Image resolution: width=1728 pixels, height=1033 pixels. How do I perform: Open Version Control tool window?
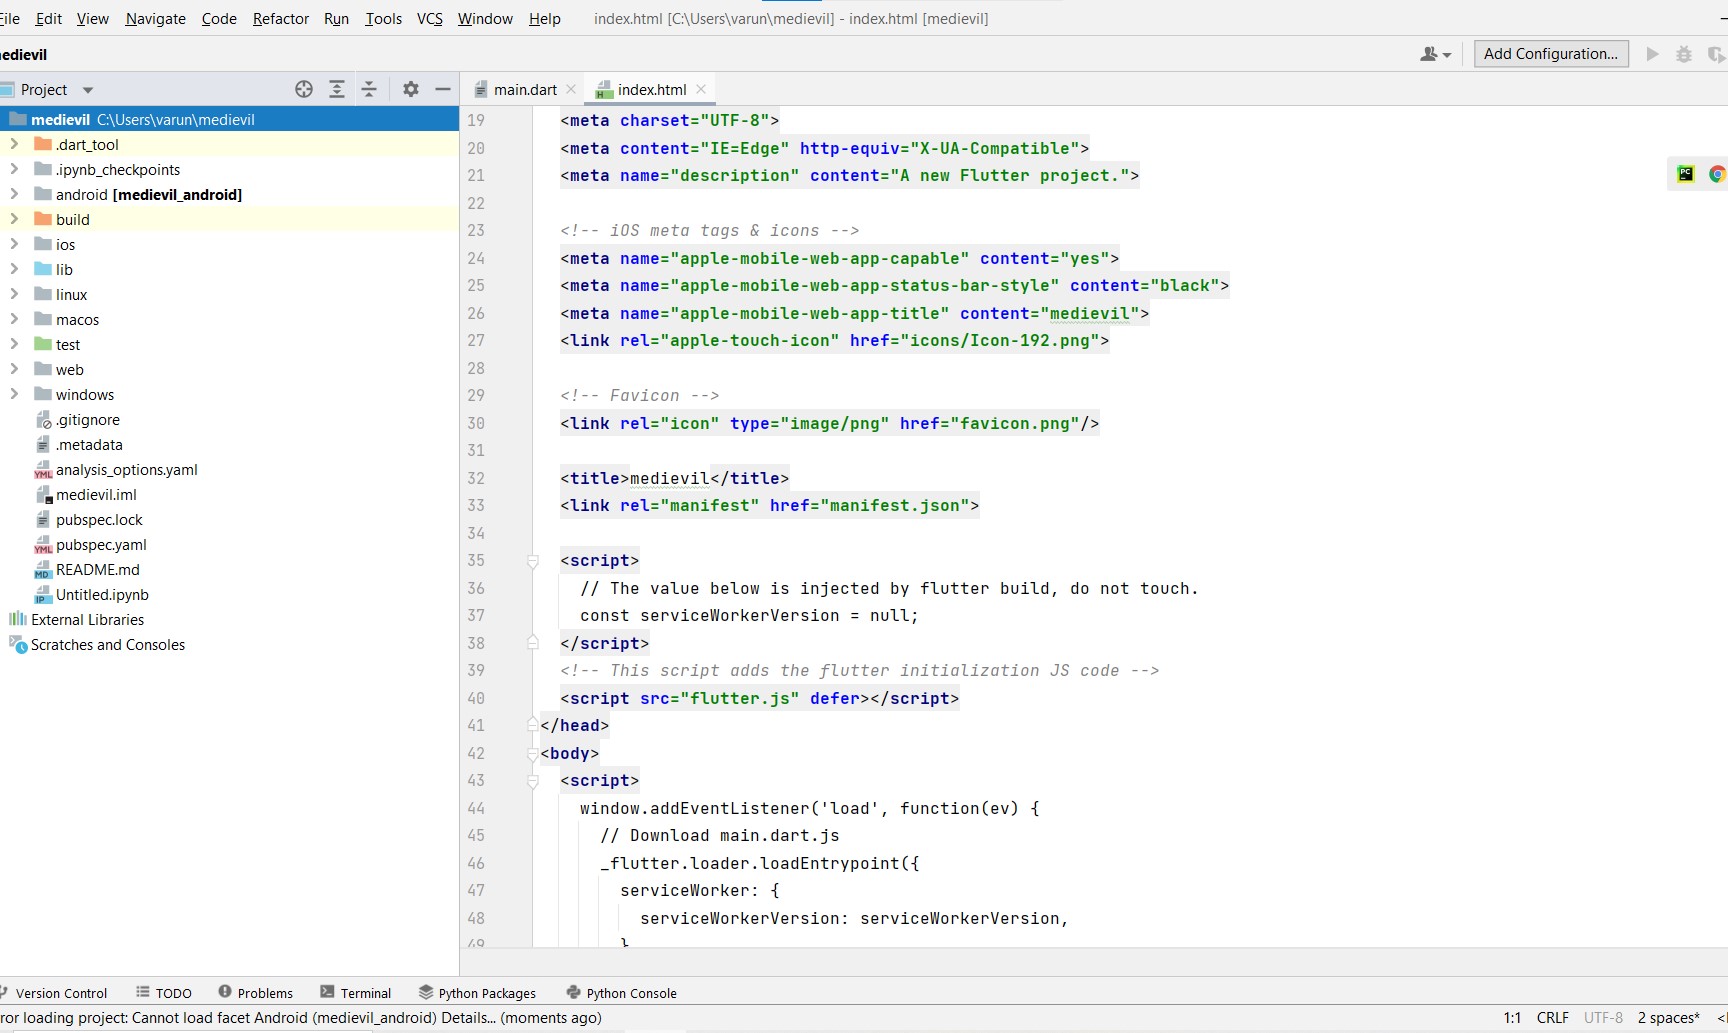tap(53, 993)
